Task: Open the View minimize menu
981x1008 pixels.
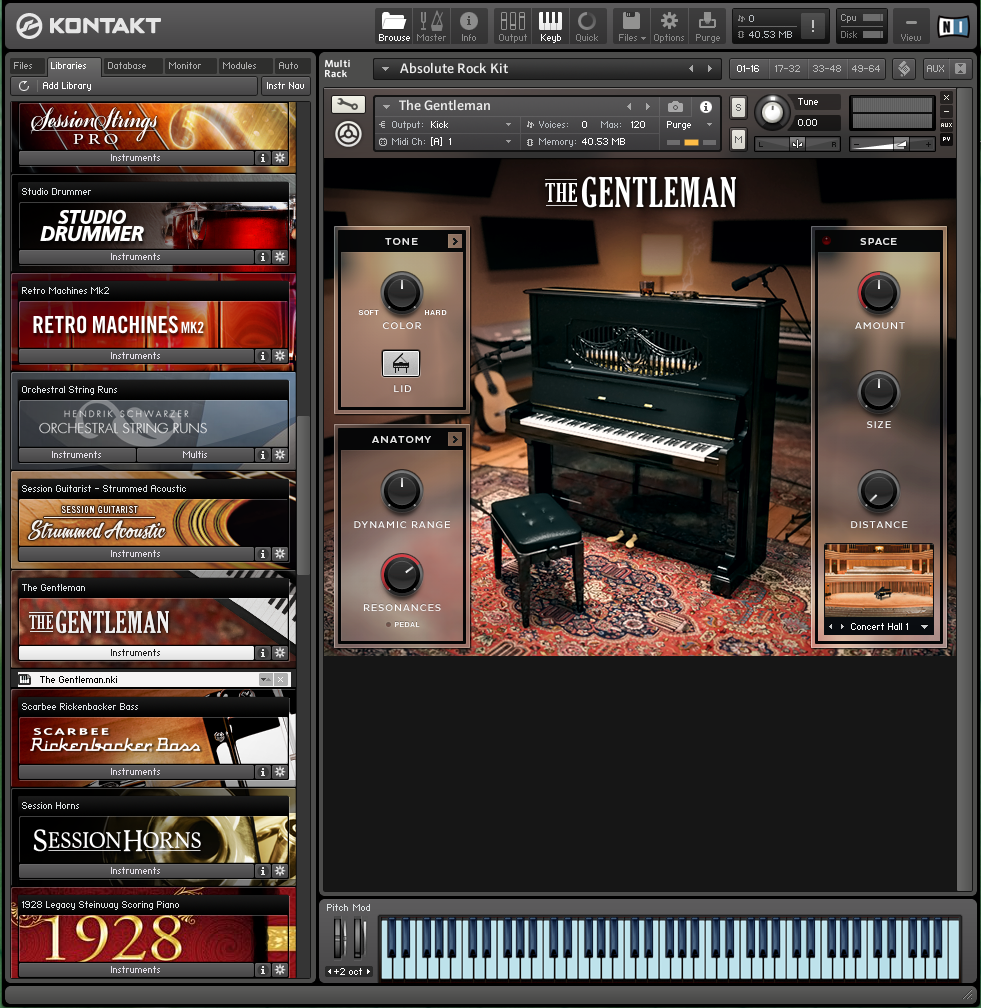Action: pos(910,27)
